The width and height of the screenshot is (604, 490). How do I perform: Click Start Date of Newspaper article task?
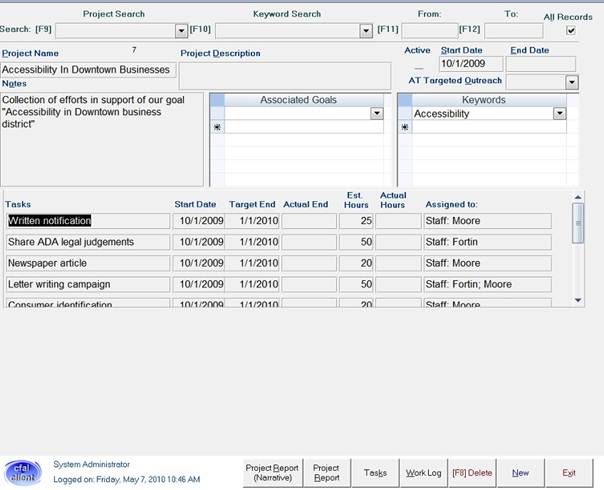point(199,263)
